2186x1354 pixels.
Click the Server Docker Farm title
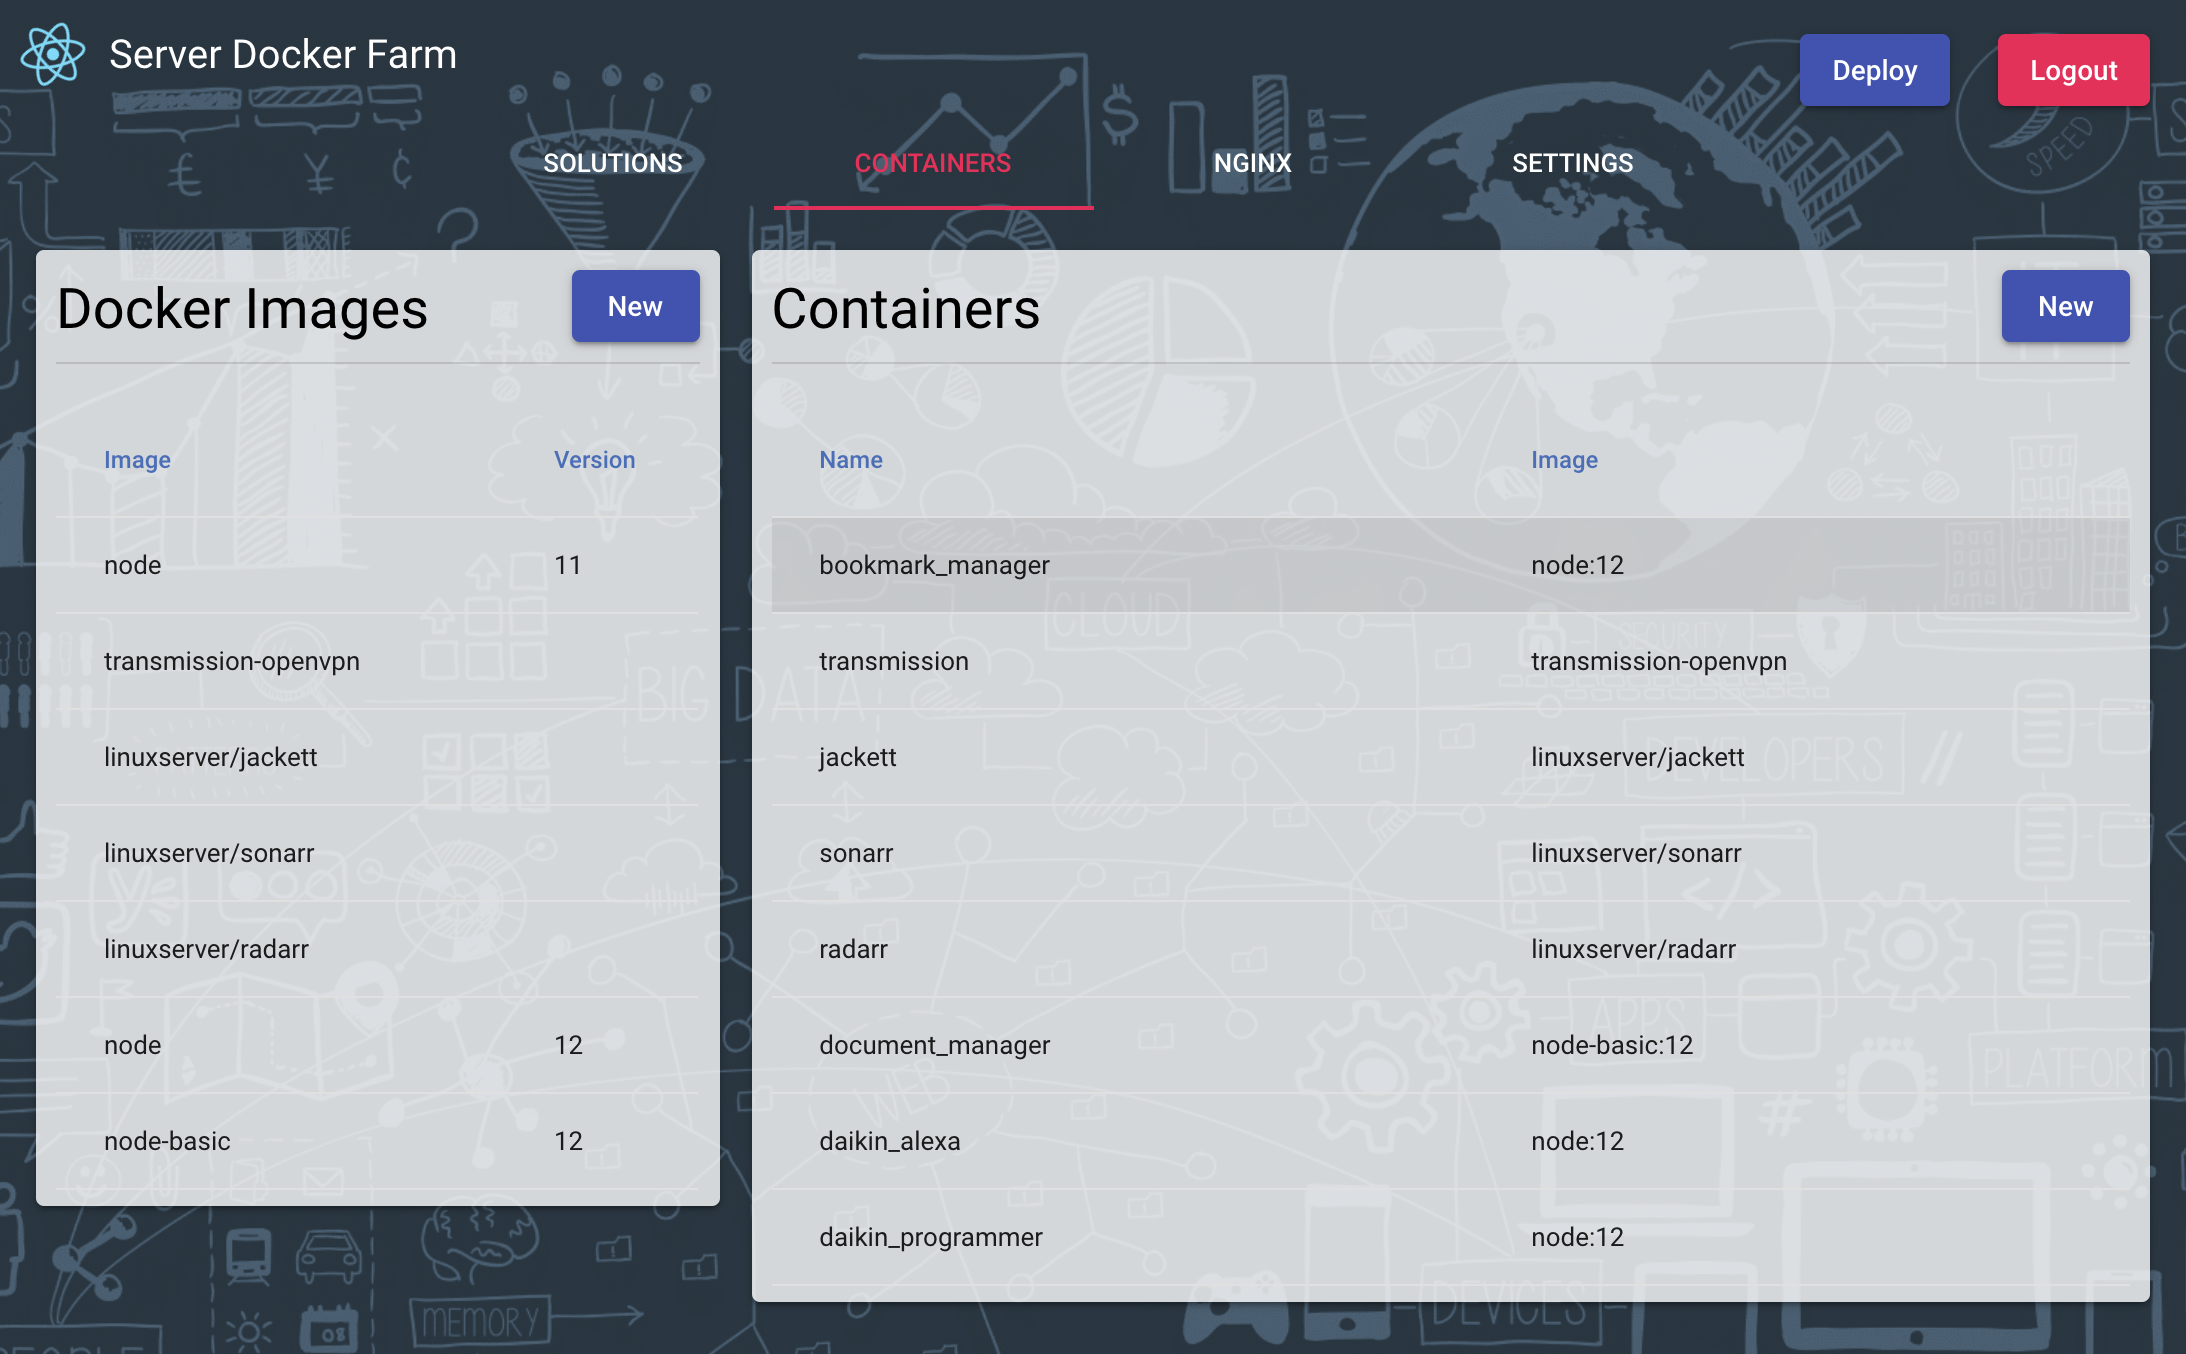(283, 55)
